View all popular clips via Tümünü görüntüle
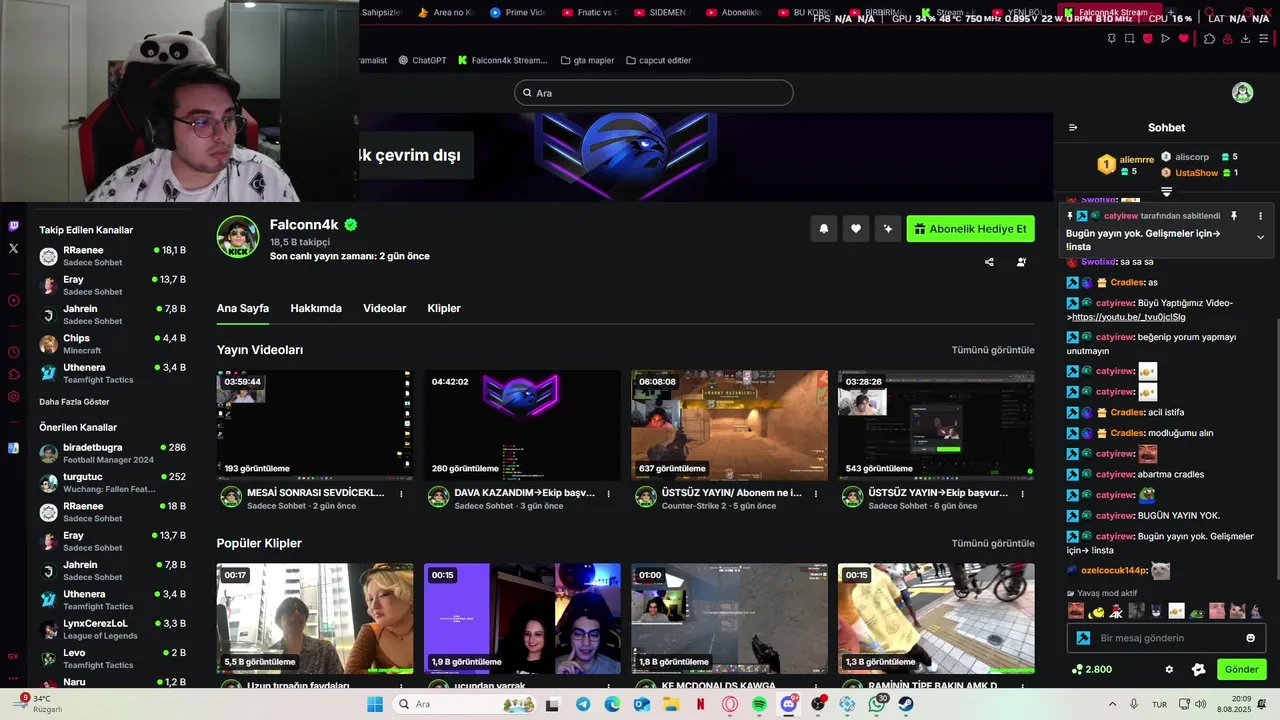Viewport: 1280px width, 720px height. 993,543
